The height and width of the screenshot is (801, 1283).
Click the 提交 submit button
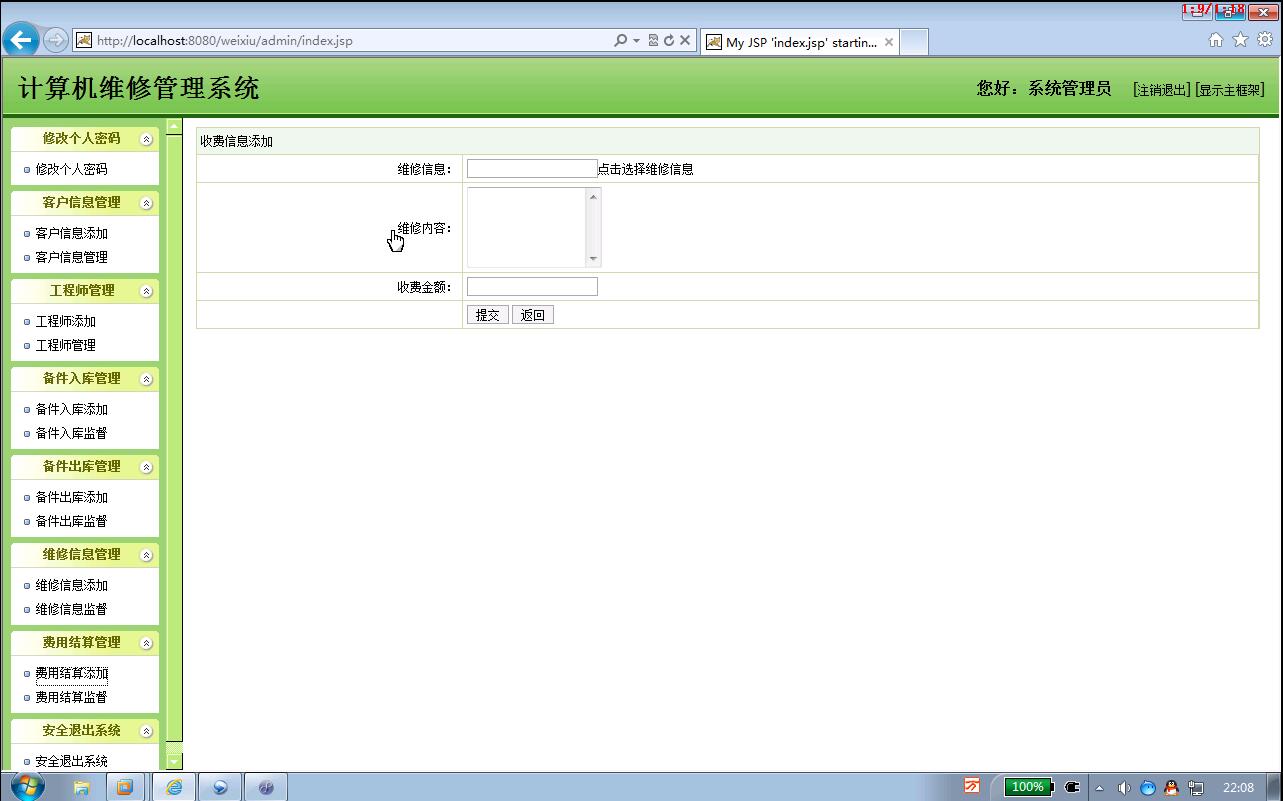coord(488,315)
